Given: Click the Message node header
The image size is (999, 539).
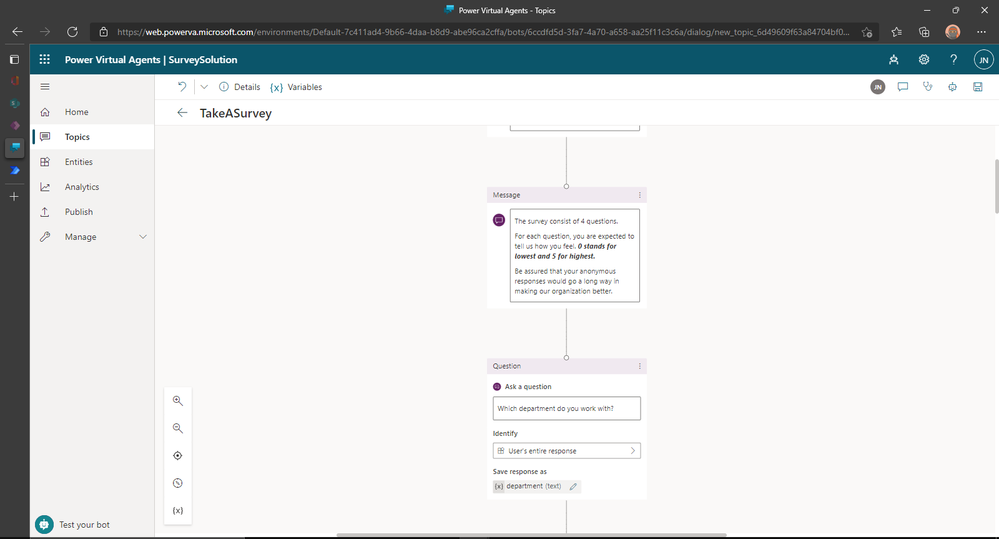Looking at the screenshot, I should 566,195.
